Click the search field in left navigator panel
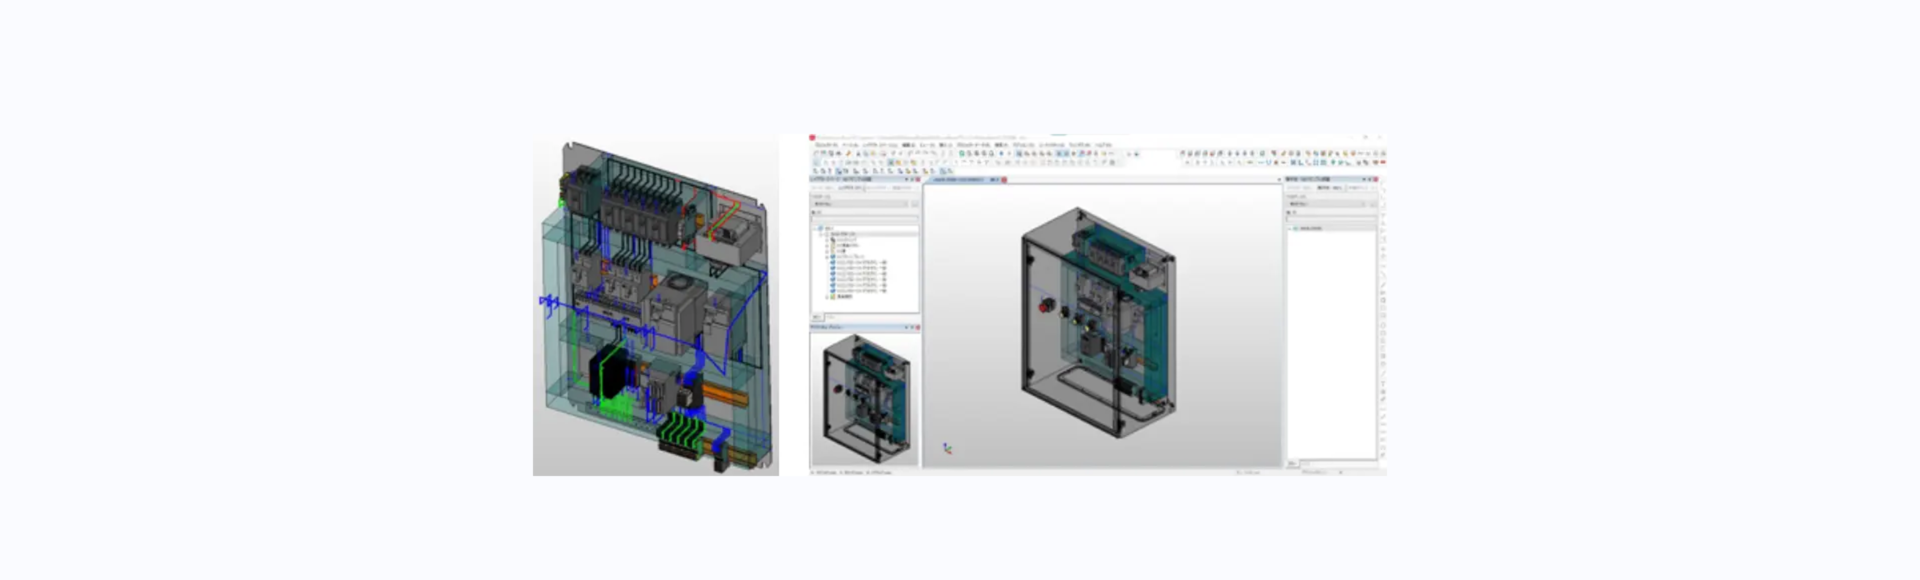The height and width of the screenshot is (580, 1920). click(864, 220)
